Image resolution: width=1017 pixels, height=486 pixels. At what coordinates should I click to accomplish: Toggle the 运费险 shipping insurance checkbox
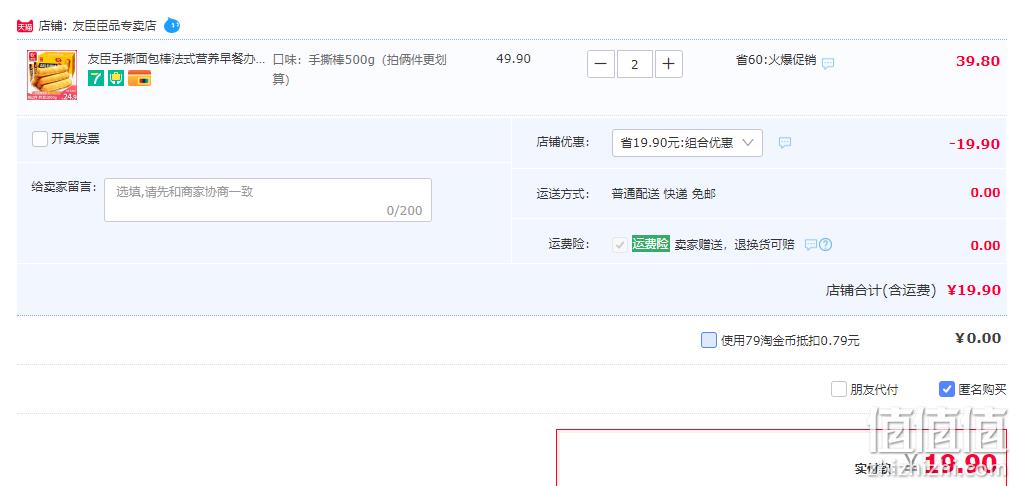[620, 245]
